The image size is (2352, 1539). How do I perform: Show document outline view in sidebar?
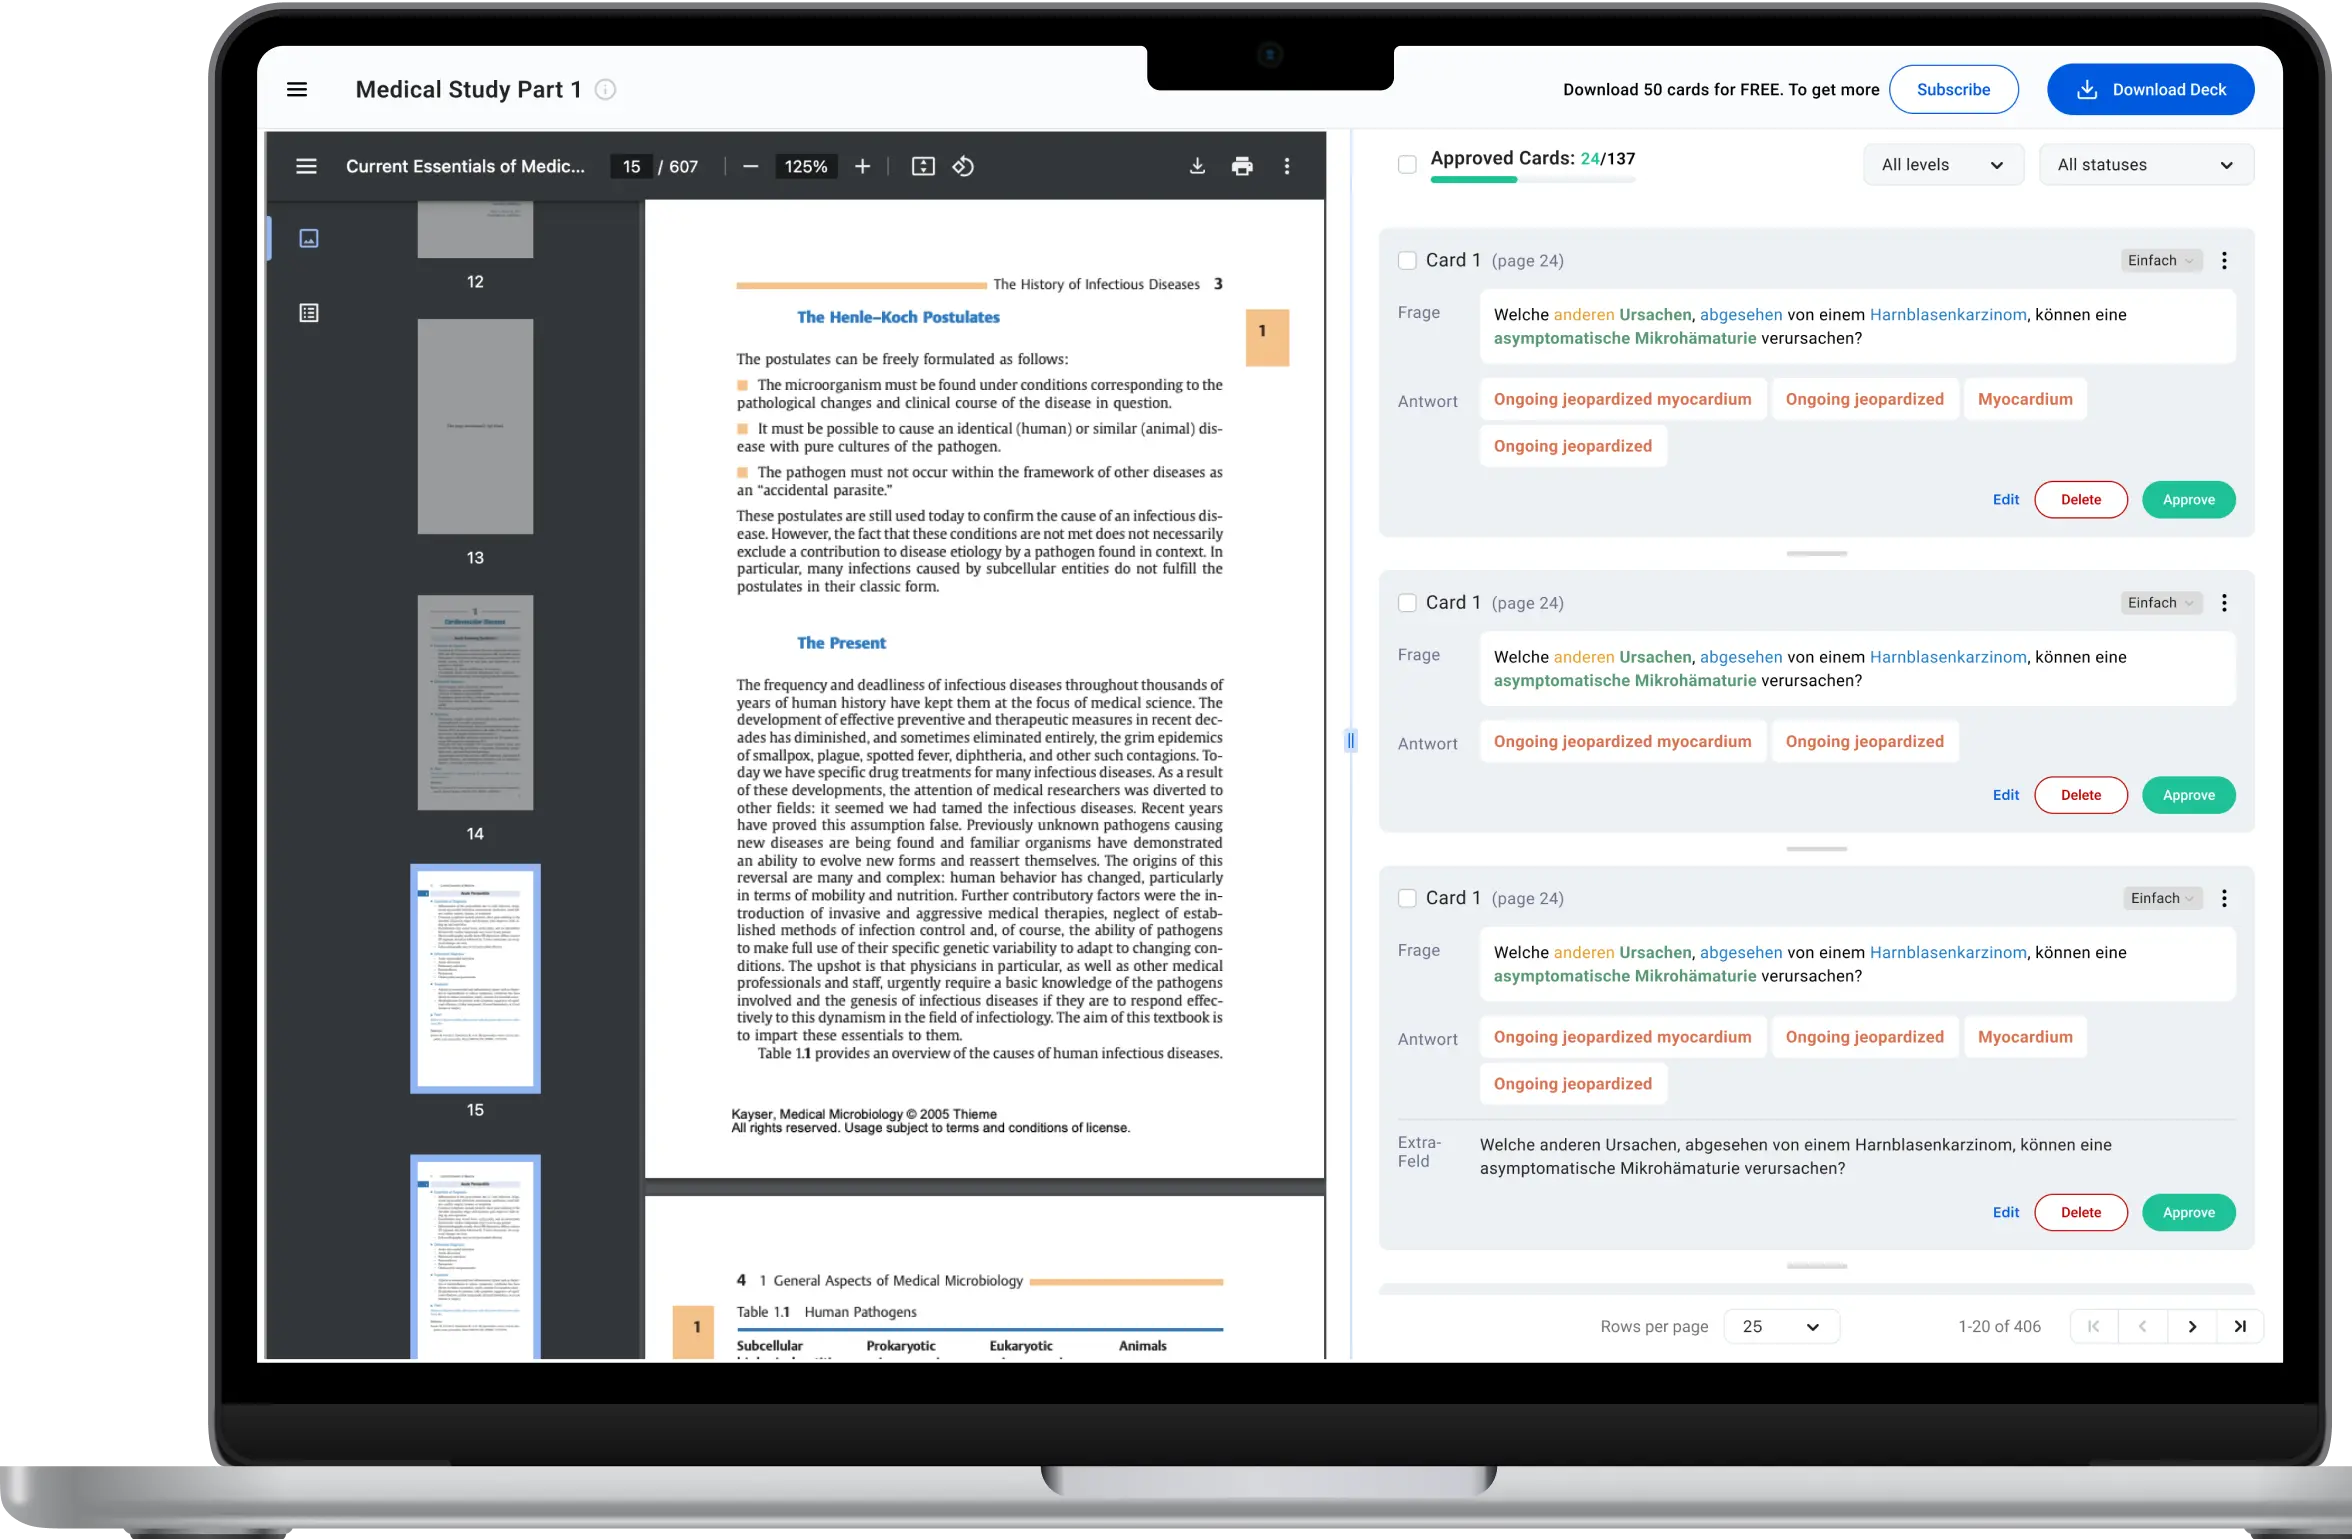[x=309, y=313]
